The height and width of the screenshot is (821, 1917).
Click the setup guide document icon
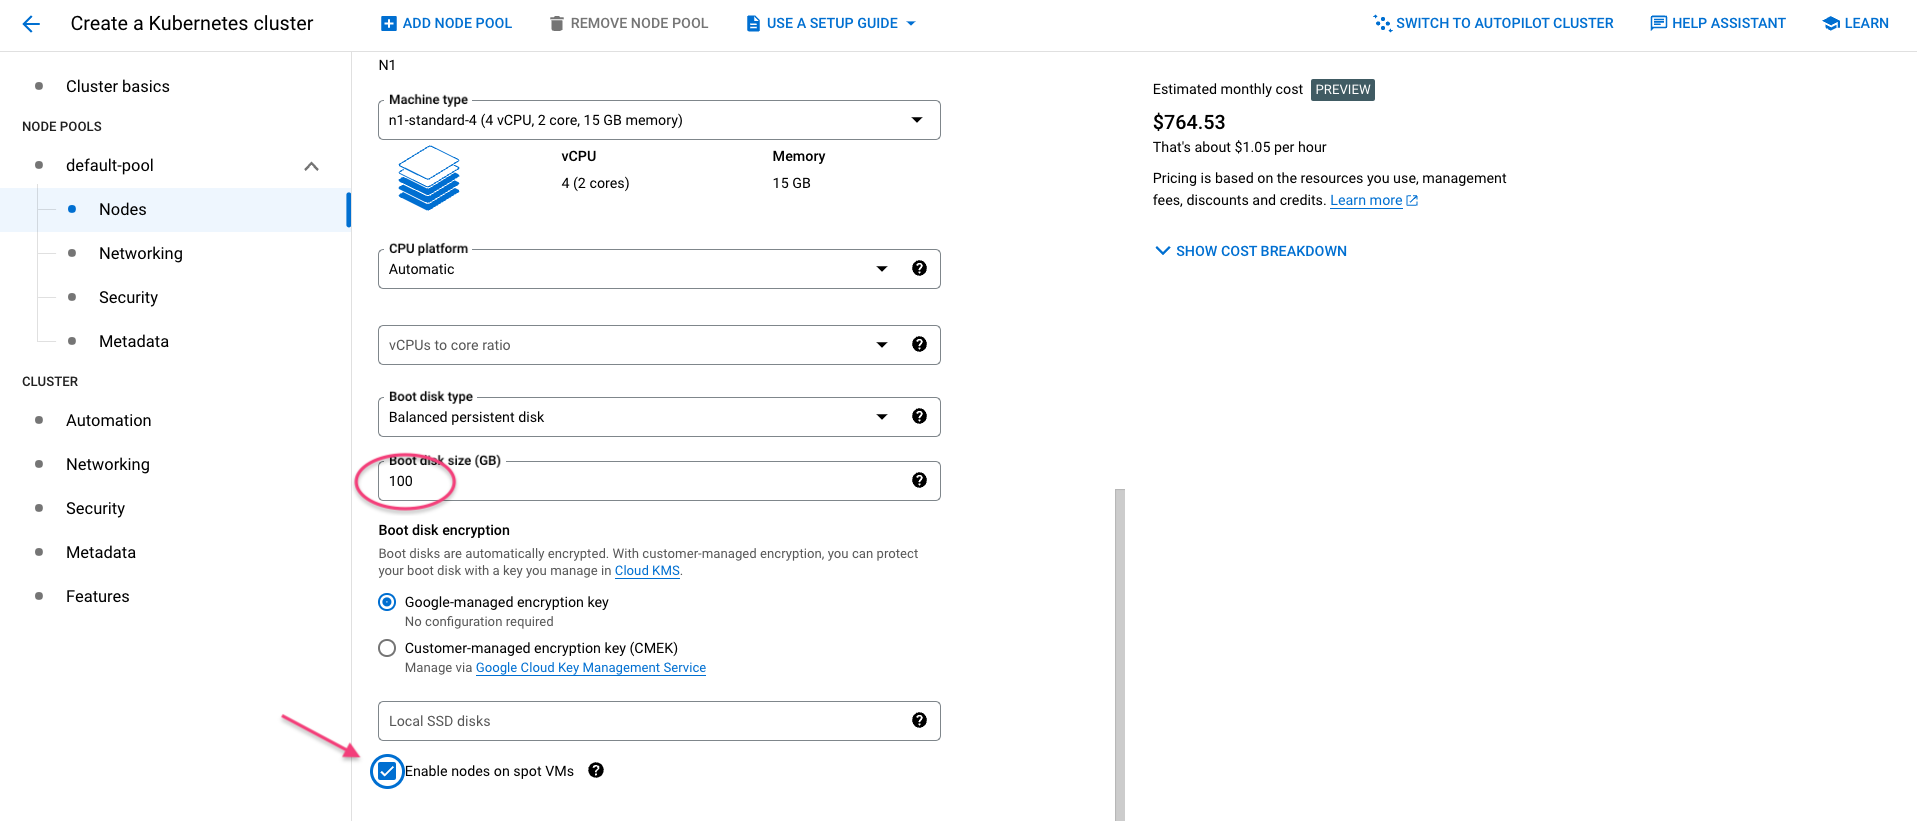tap(753, 23)
